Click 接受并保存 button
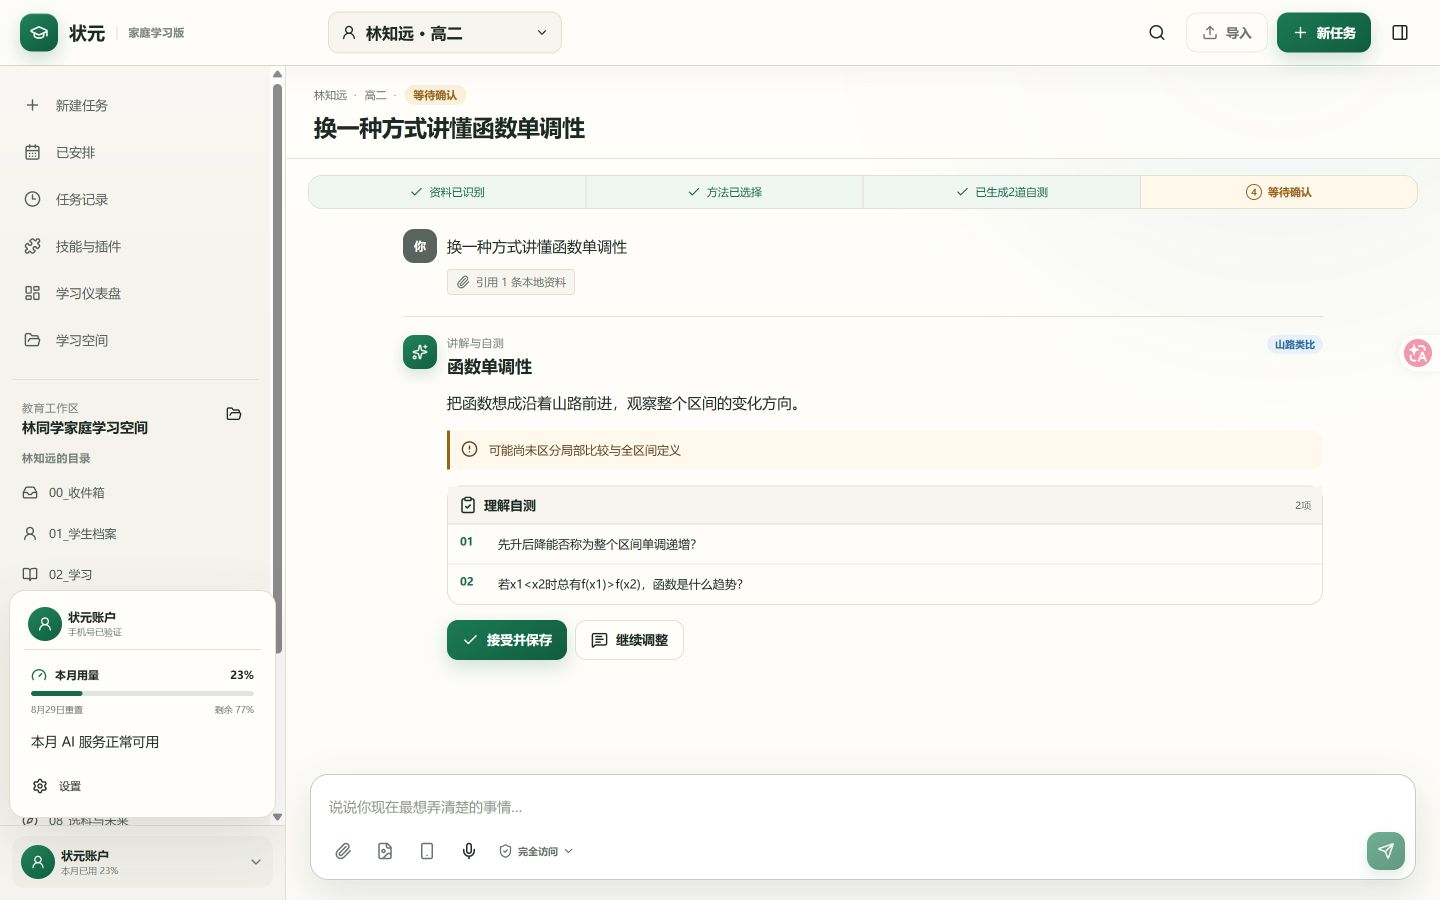This screenshot has width=1440, height=900. 507,640
